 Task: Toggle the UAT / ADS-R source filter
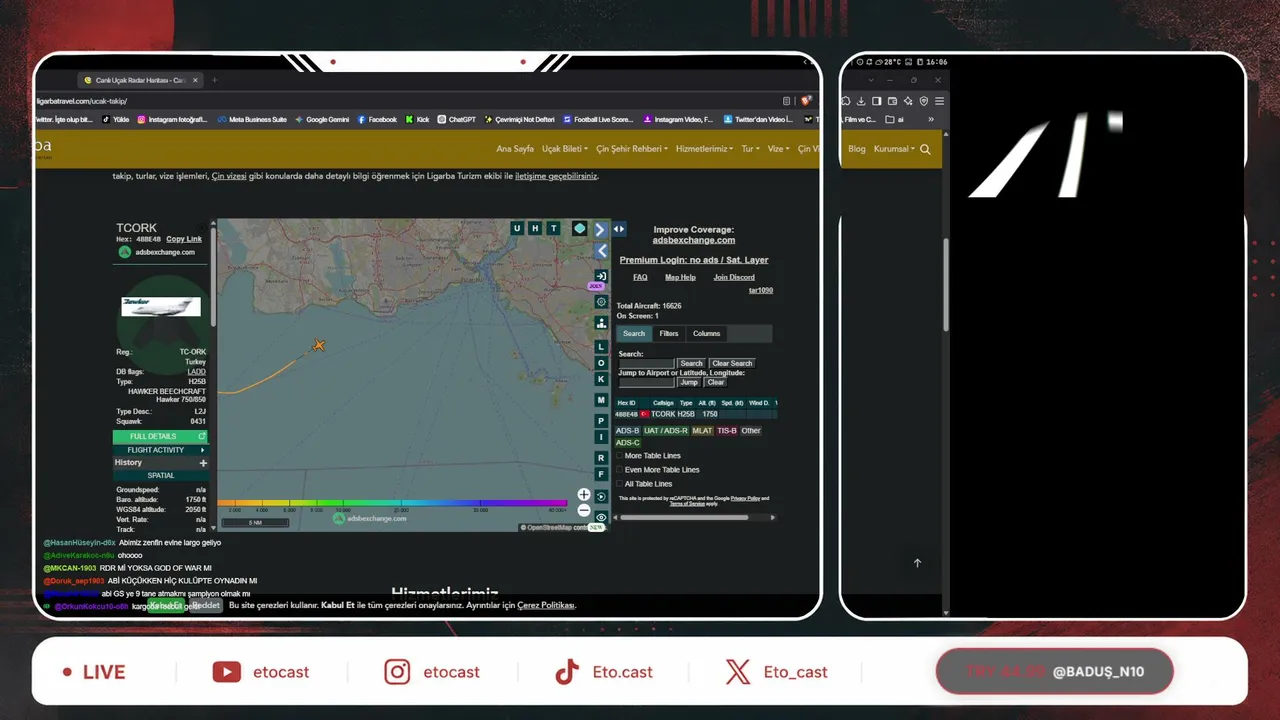[666, 431]
